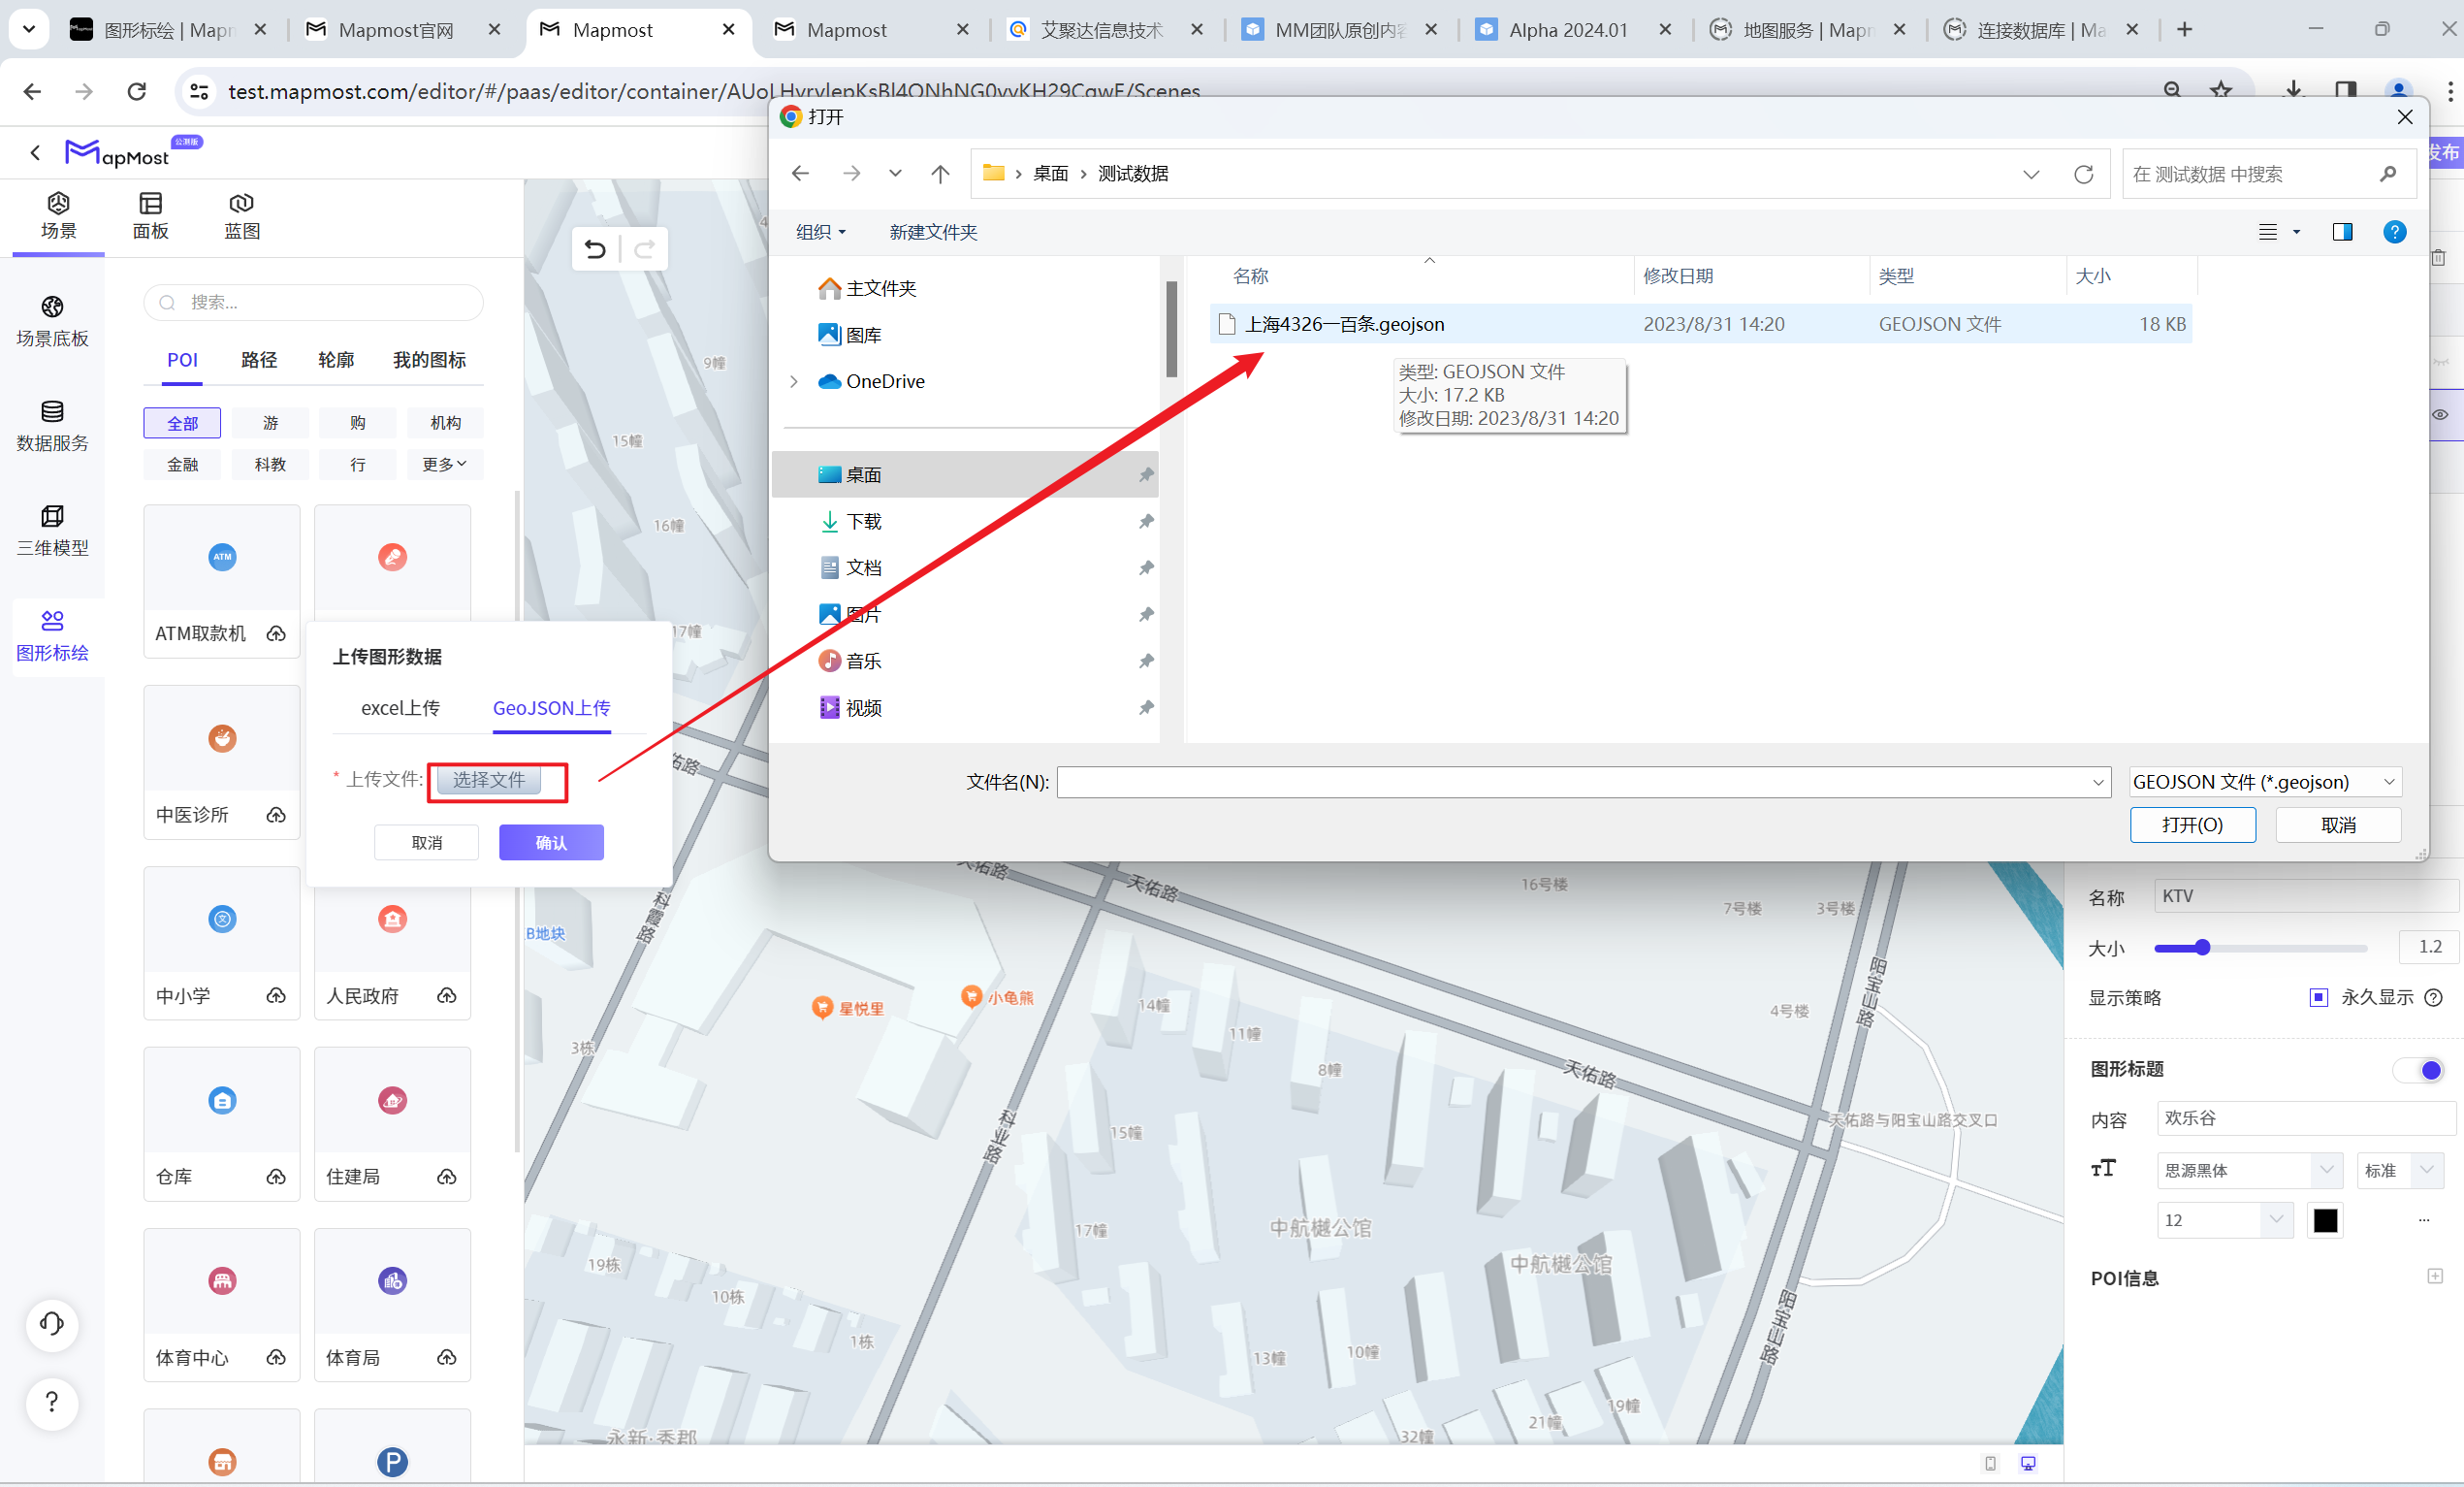Switch to the 面板 tab

150,216
